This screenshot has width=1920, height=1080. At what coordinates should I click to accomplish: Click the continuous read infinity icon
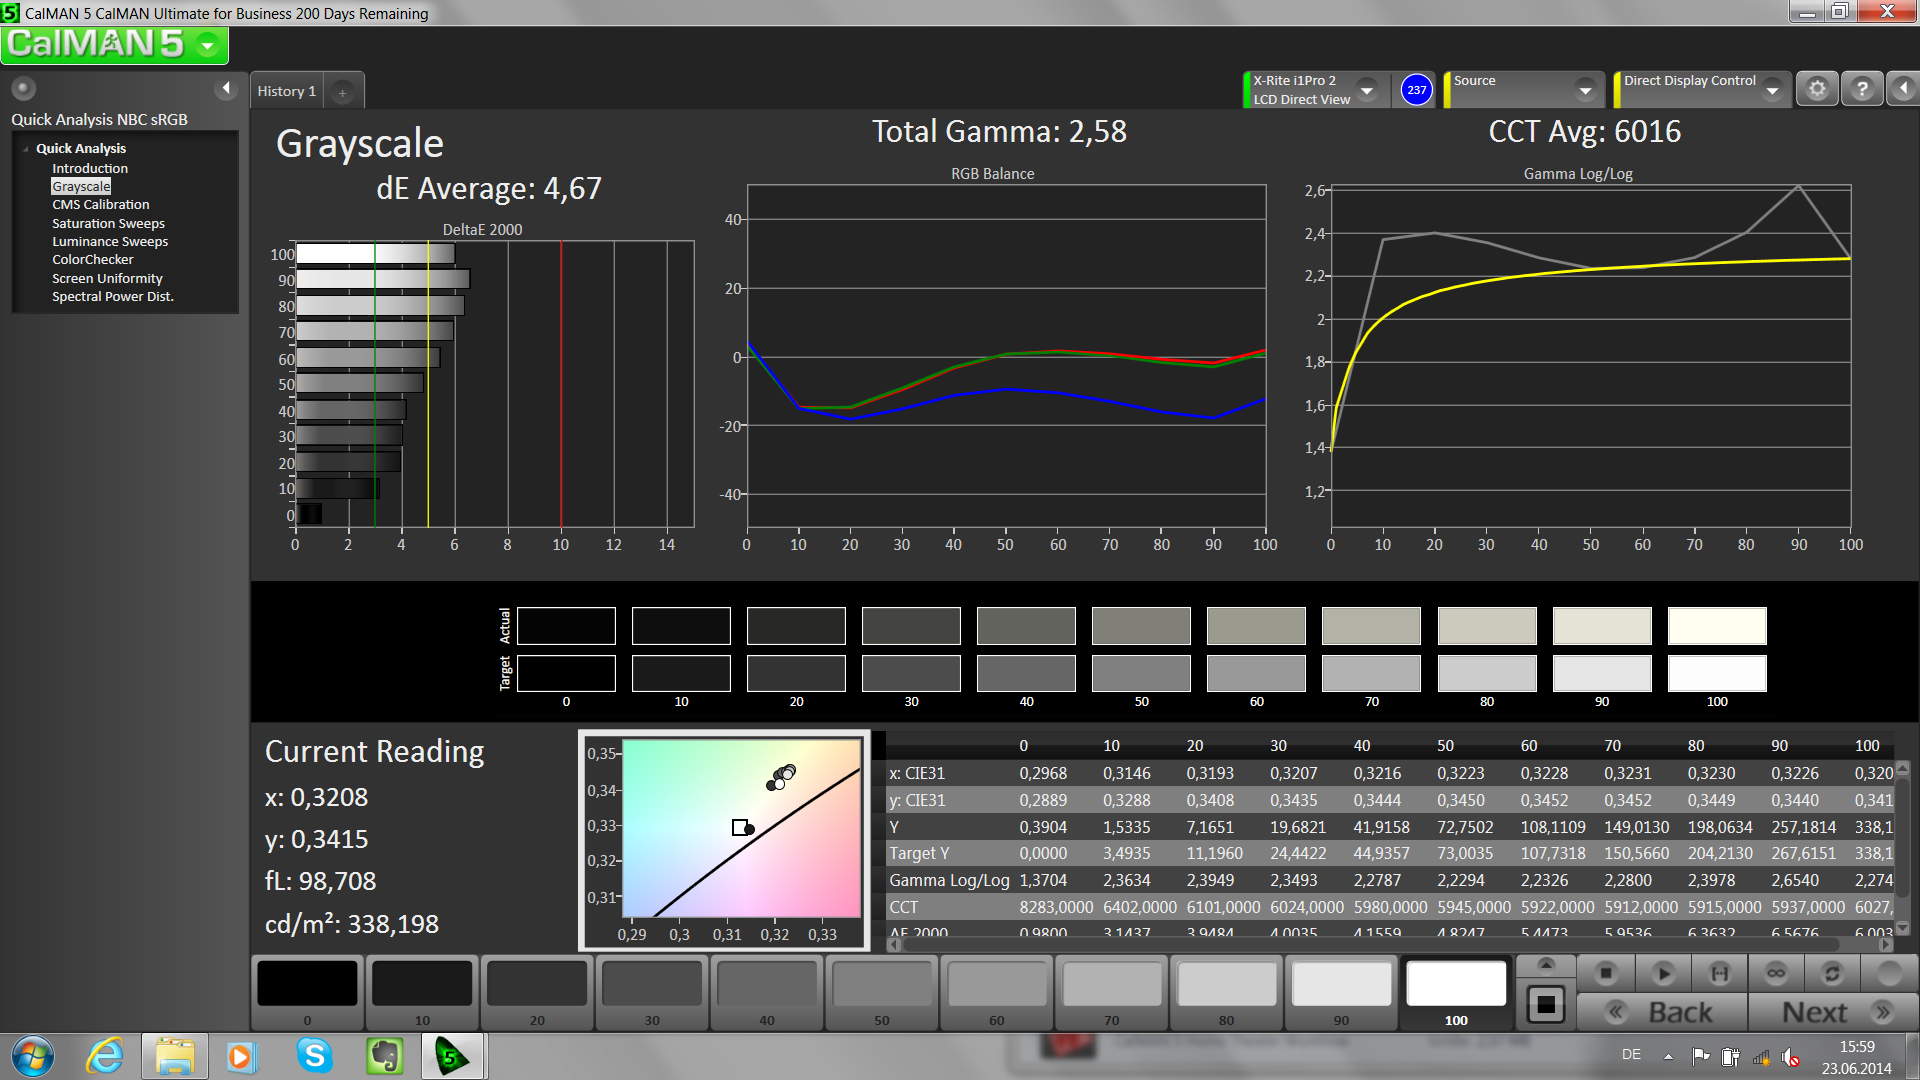click(1776, 973)
